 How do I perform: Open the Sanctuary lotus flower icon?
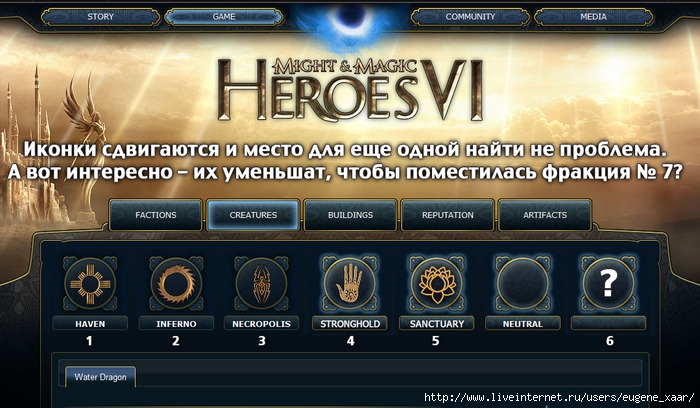(437, 283)
